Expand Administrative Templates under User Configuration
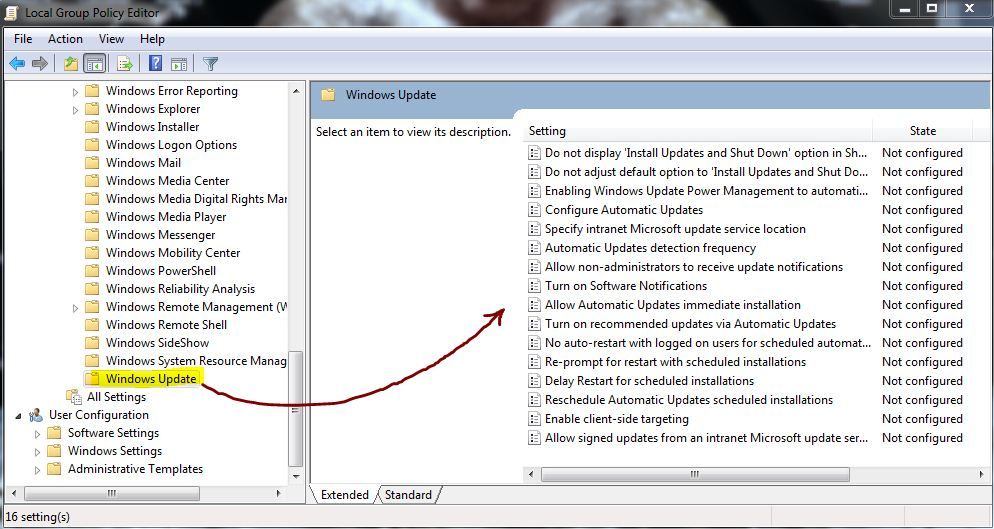 point(37,470)
